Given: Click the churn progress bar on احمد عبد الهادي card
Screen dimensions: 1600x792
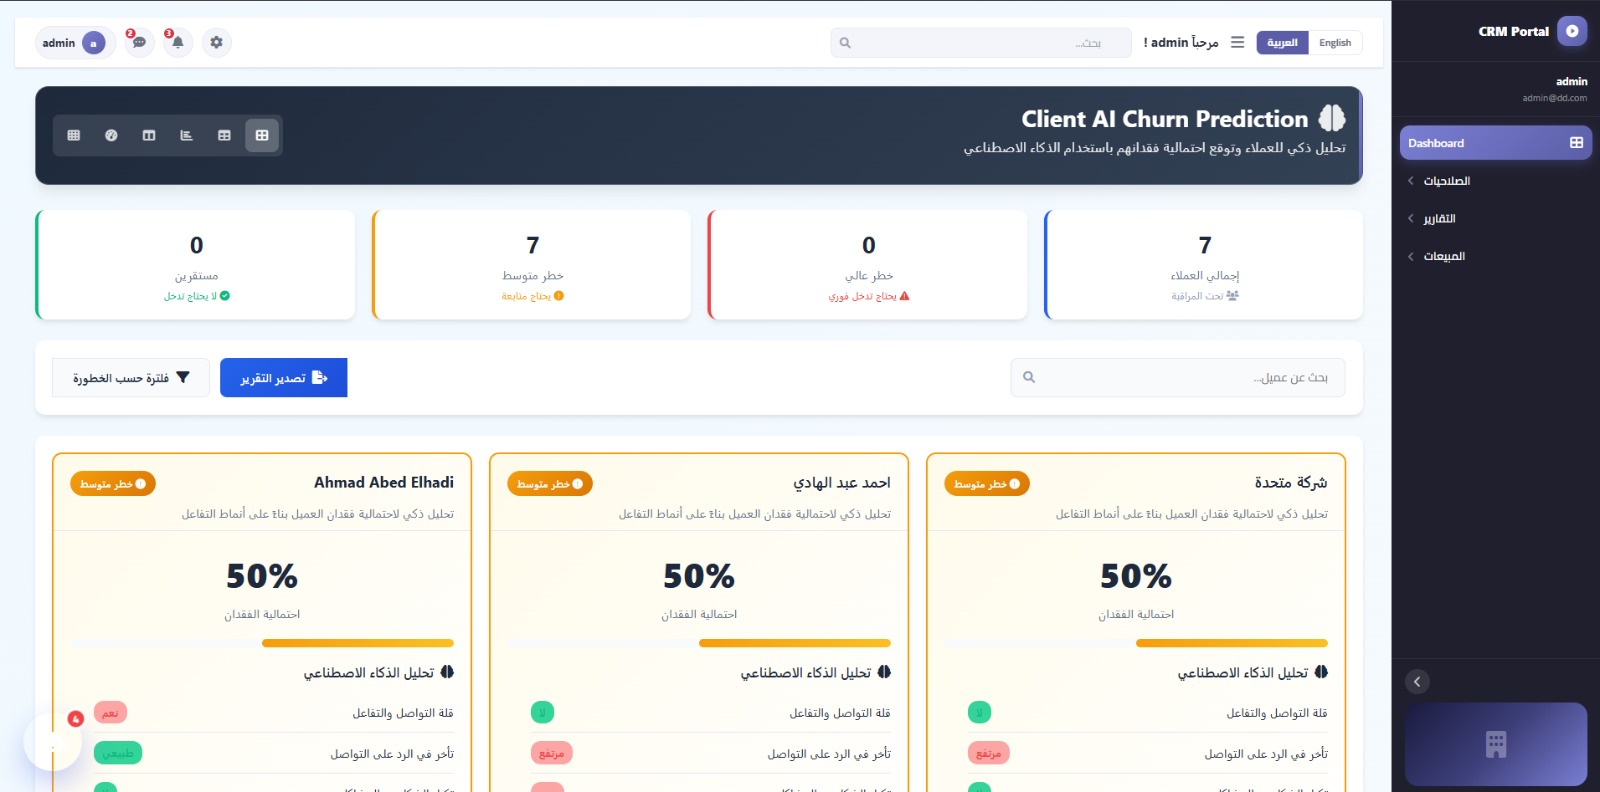Looking at the screenshot, I should 699,643.
